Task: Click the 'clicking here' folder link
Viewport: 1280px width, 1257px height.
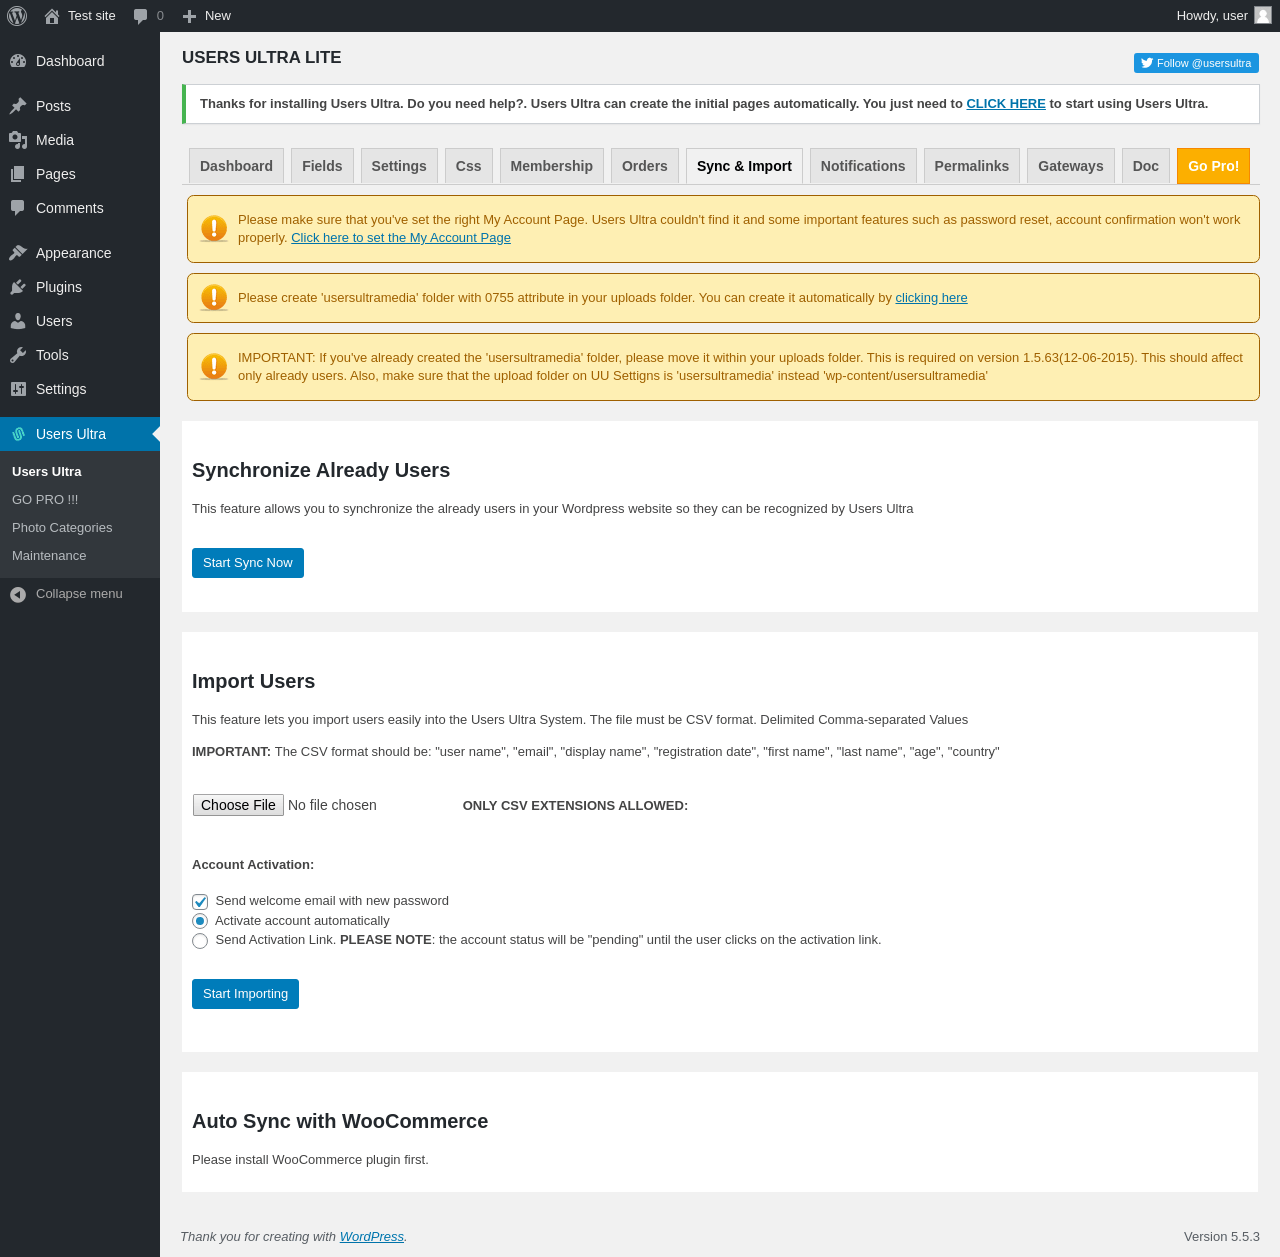Action: [931, 298]
